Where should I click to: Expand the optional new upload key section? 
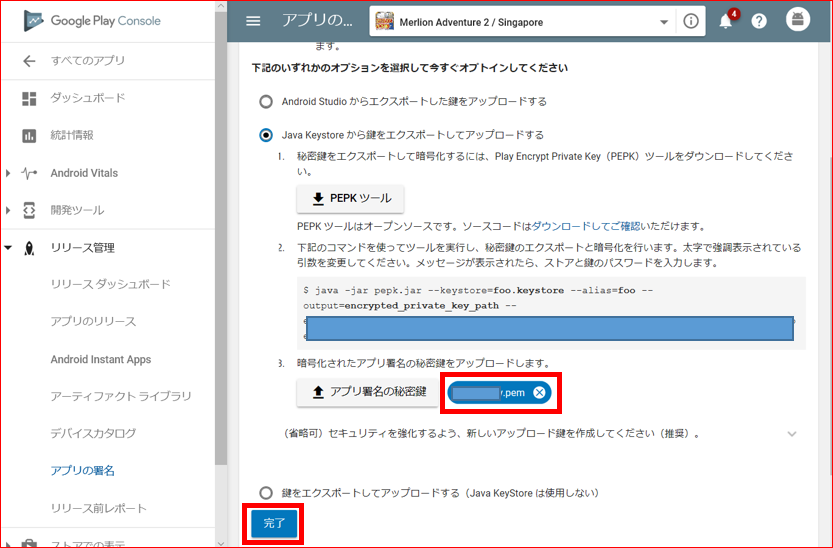(x=792, y=434)
